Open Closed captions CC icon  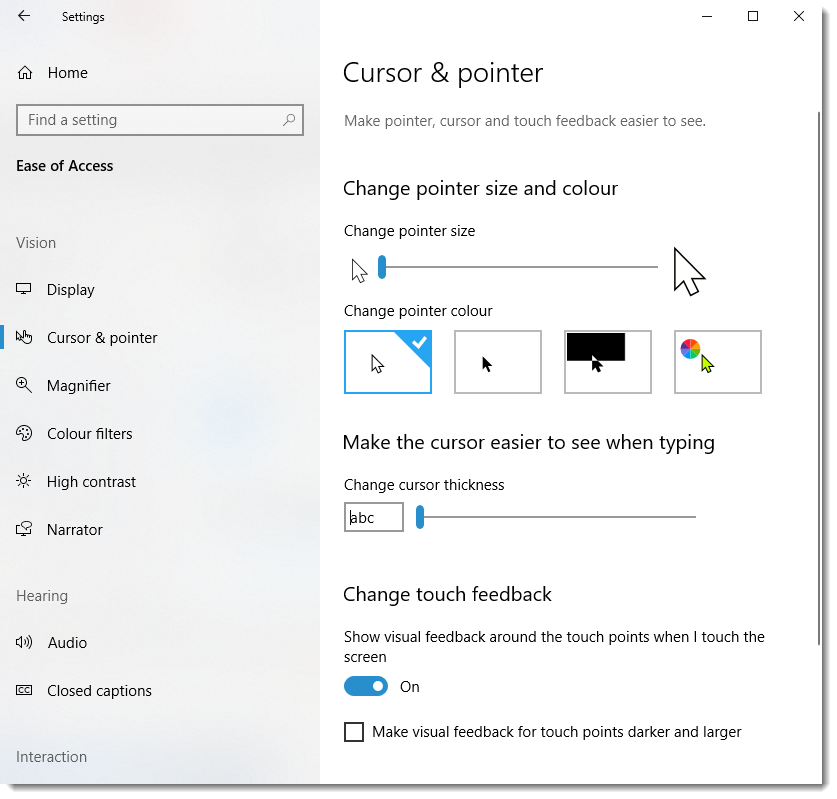(x=24, y=691)
